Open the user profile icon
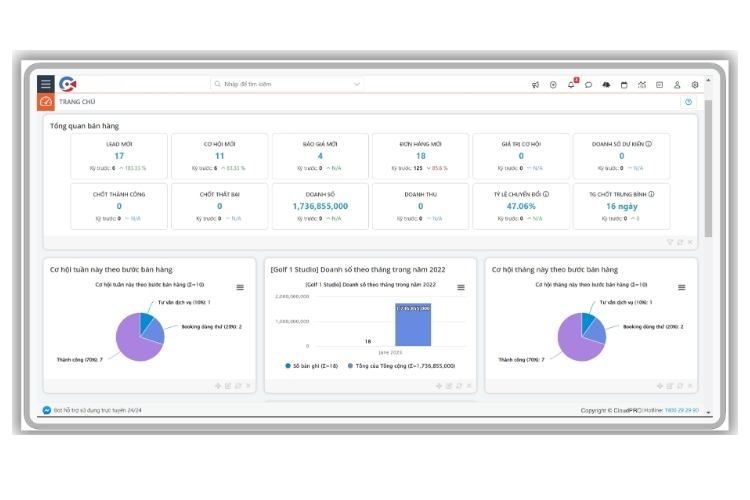750x500 pixels. pos(677,85)
